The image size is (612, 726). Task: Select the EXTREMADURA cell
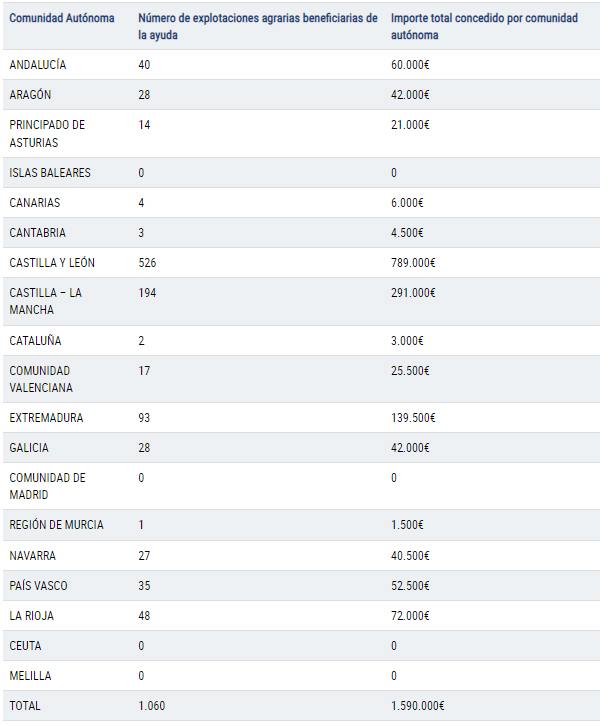point(46,417)
